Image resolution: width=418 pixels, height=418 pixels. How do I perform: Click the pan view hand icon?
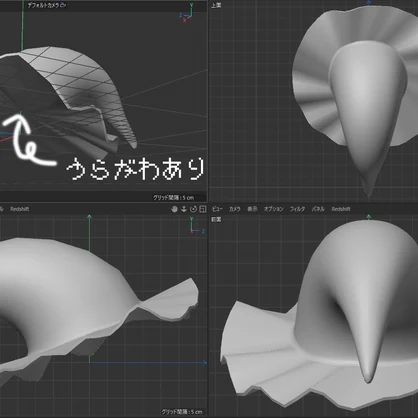[174, 209]
